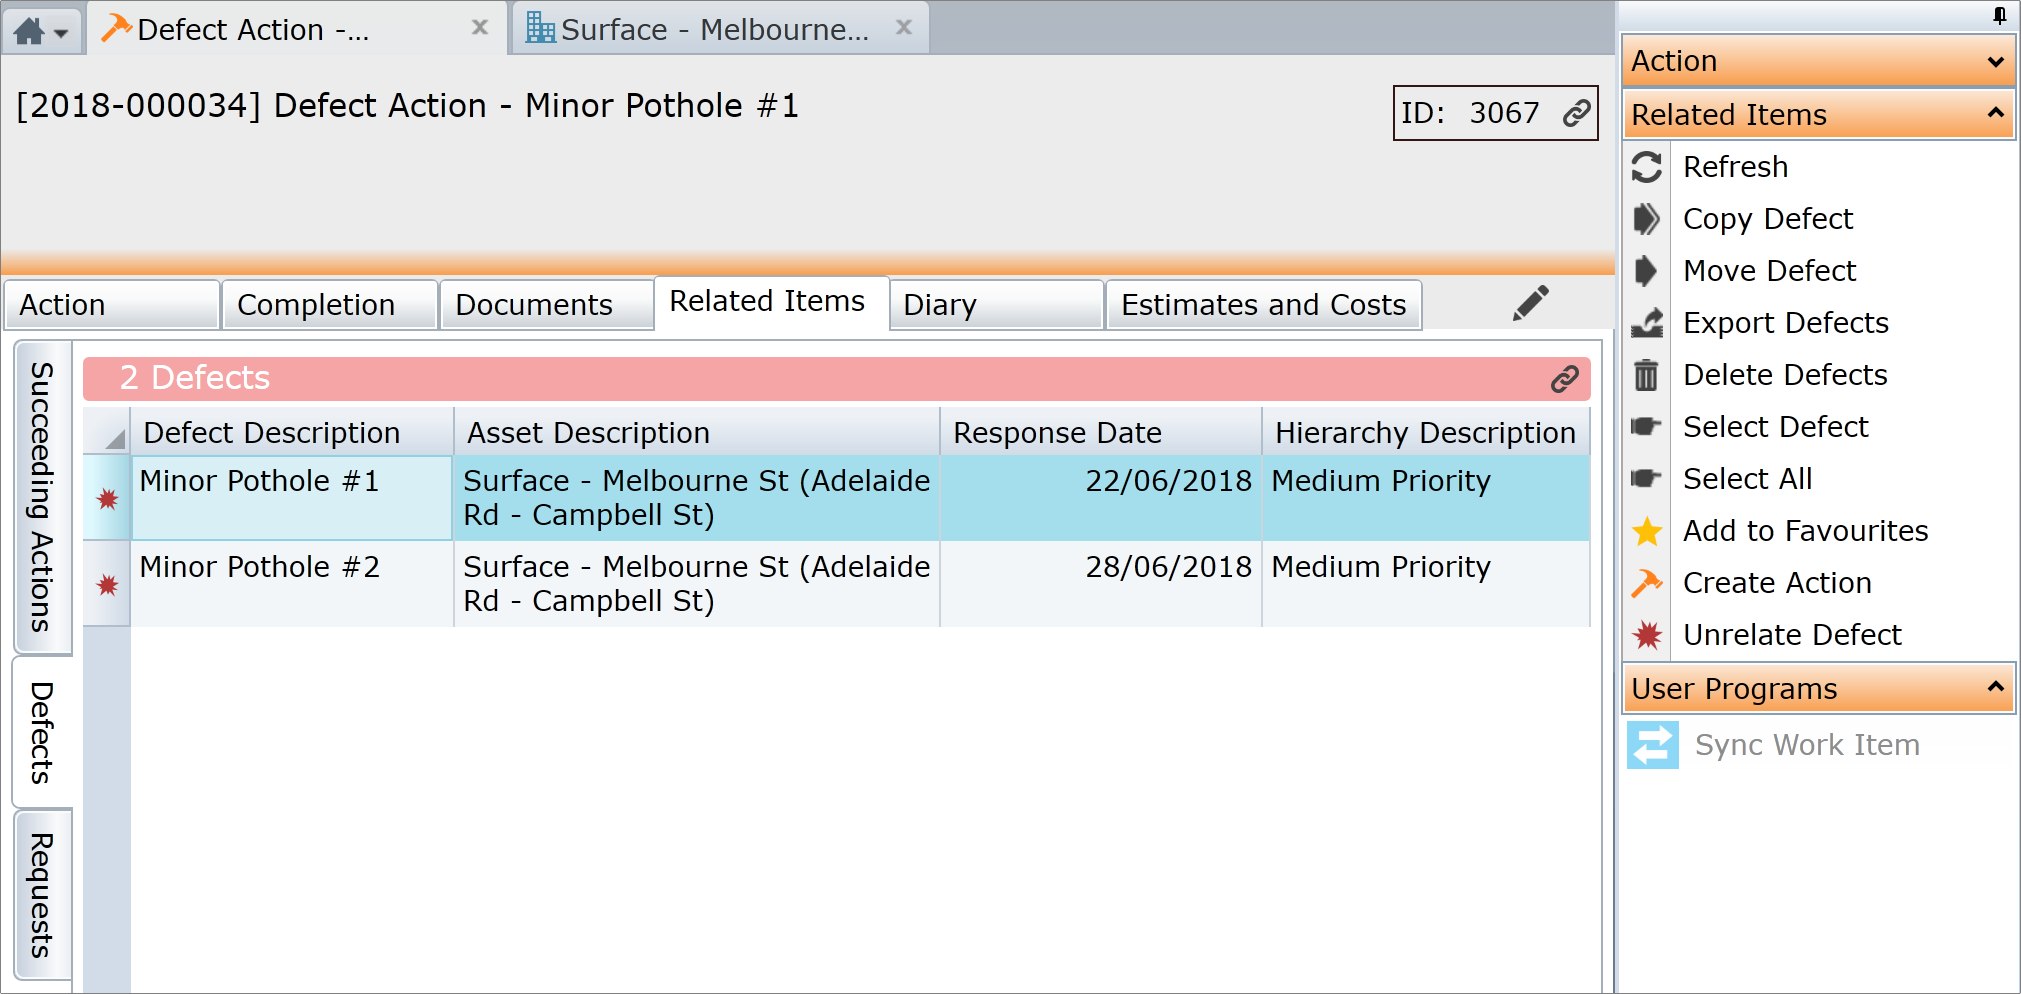Viewport: 2021px width, 994px height.
Task: Click the Create Action hammer icon
Action: tap(1646, 583)
